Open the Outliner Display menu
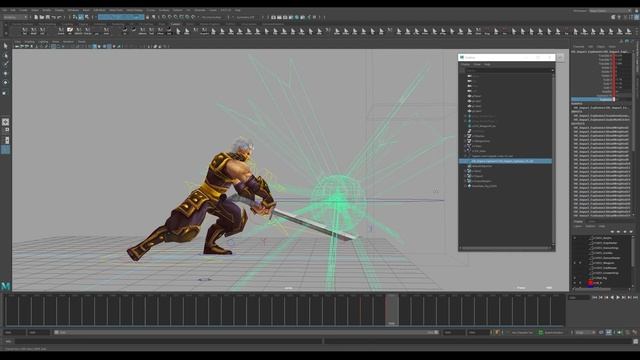This screenshot has height=360, width=640. pos(465,64)
